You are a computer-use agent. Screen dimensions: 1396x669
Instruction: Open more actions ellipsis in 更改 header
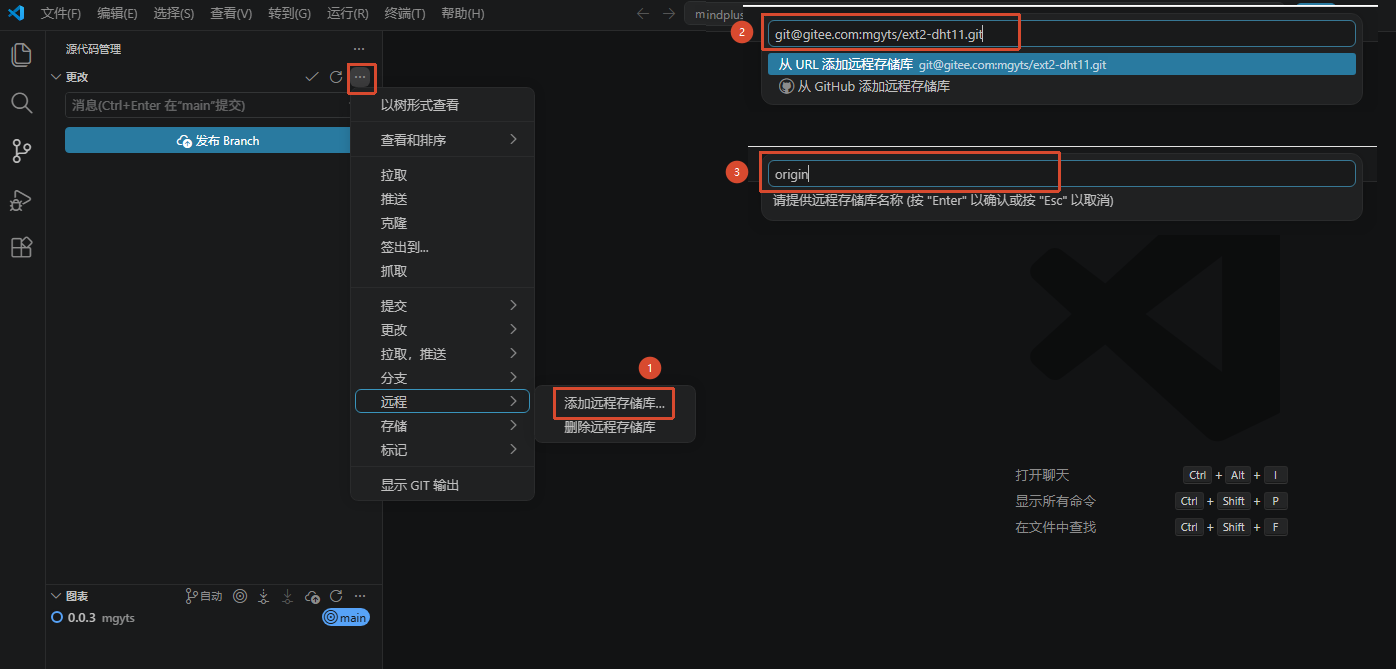(361, 77)
